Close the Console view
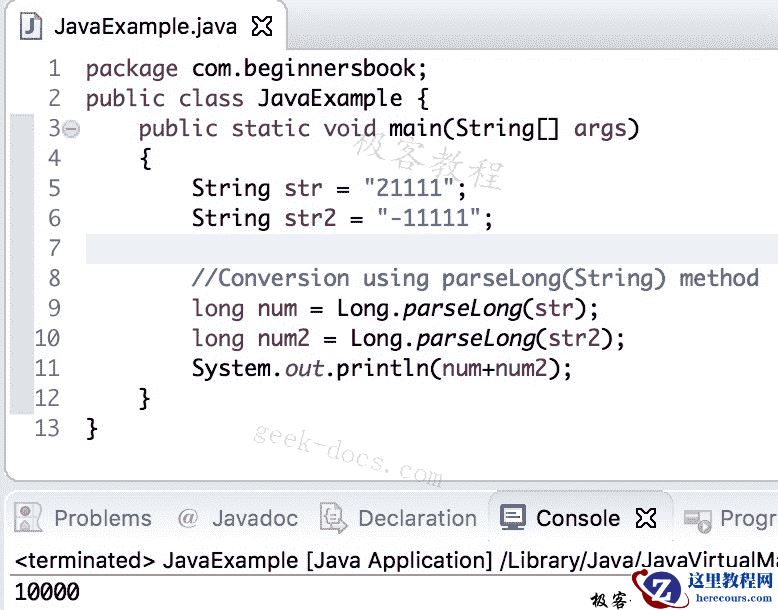 (646, 518)
